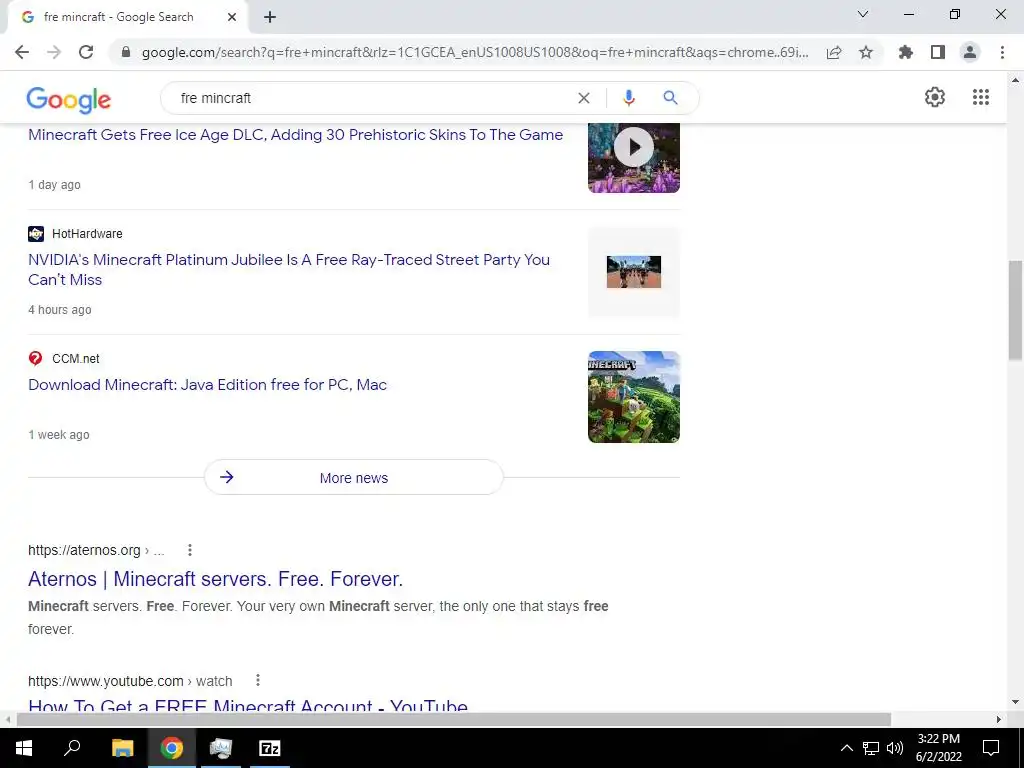
Task: Reload the current page
Action: [86, 52]
